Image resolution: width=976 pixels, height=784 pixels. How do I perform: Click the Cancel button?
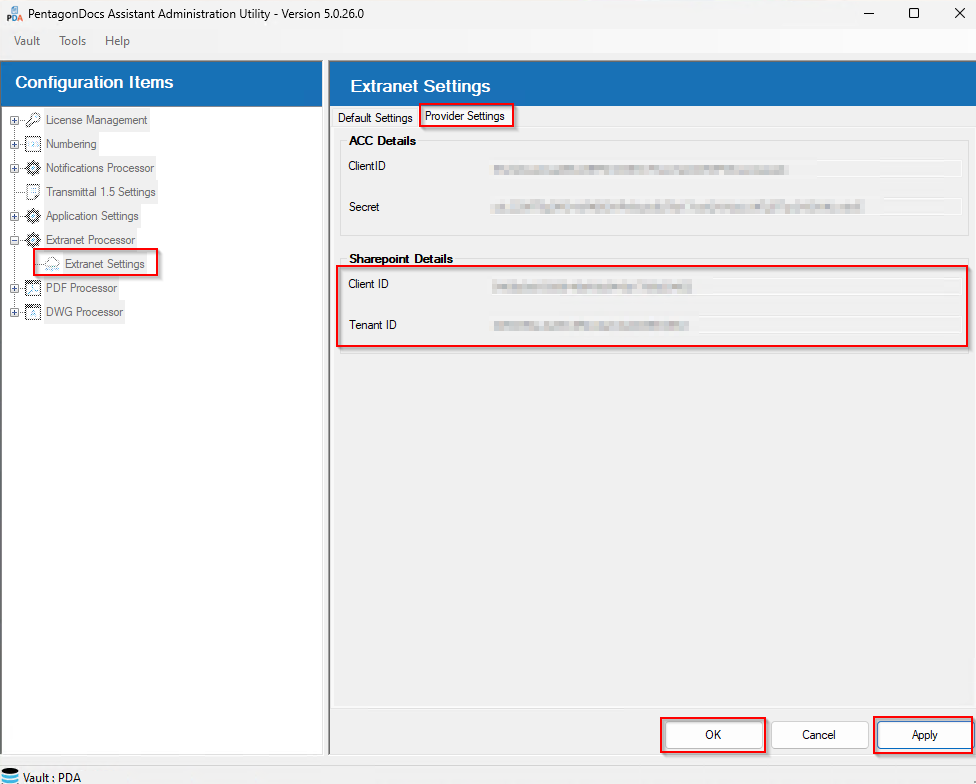tap(818, 735)
